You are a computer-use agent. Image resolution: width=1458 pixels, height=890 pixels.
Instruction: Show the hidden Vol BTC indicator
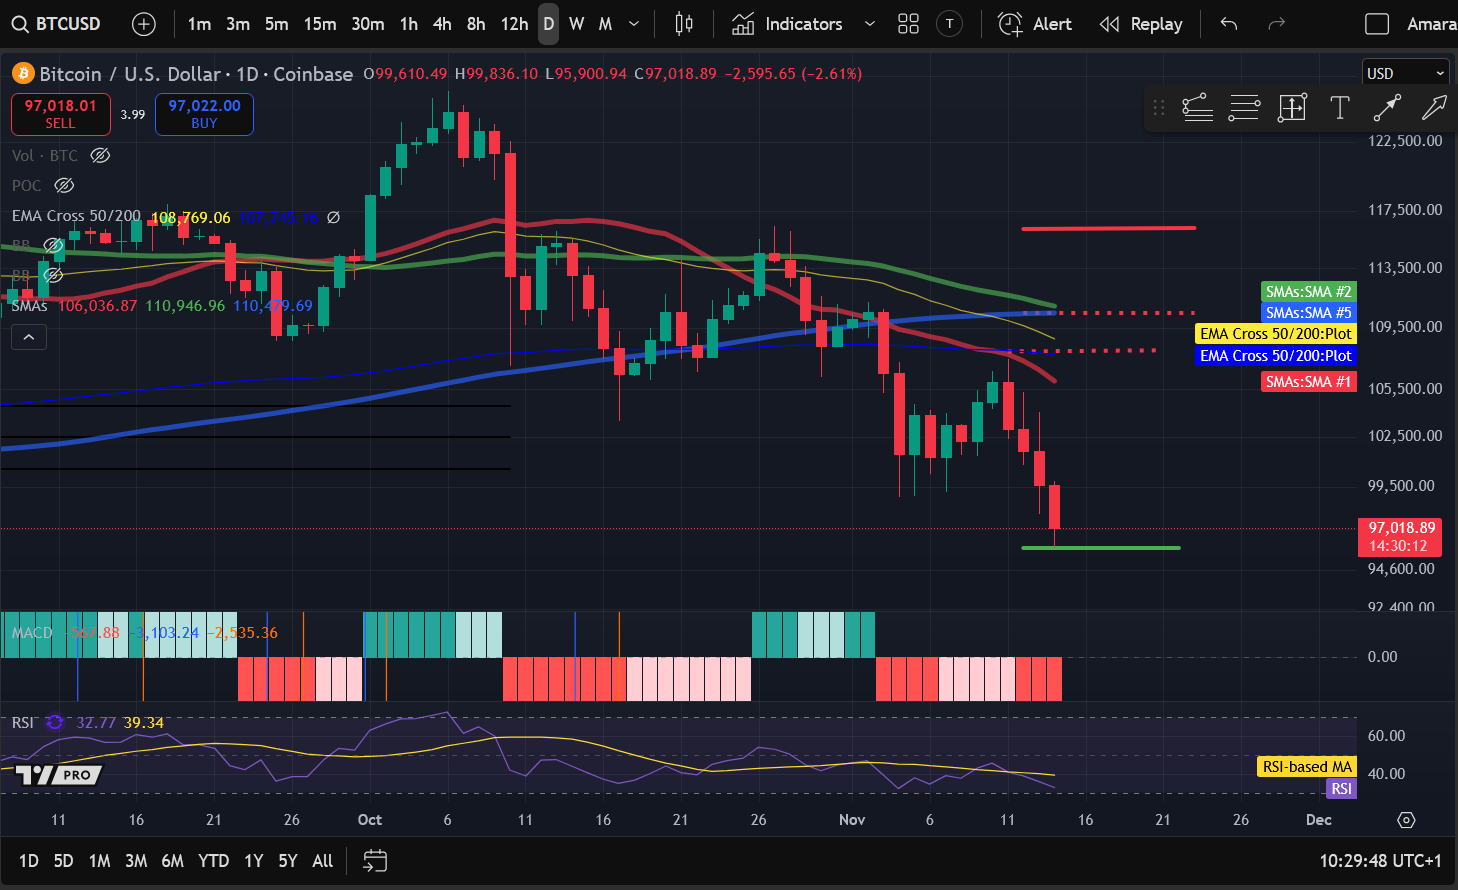coord(99,155)
